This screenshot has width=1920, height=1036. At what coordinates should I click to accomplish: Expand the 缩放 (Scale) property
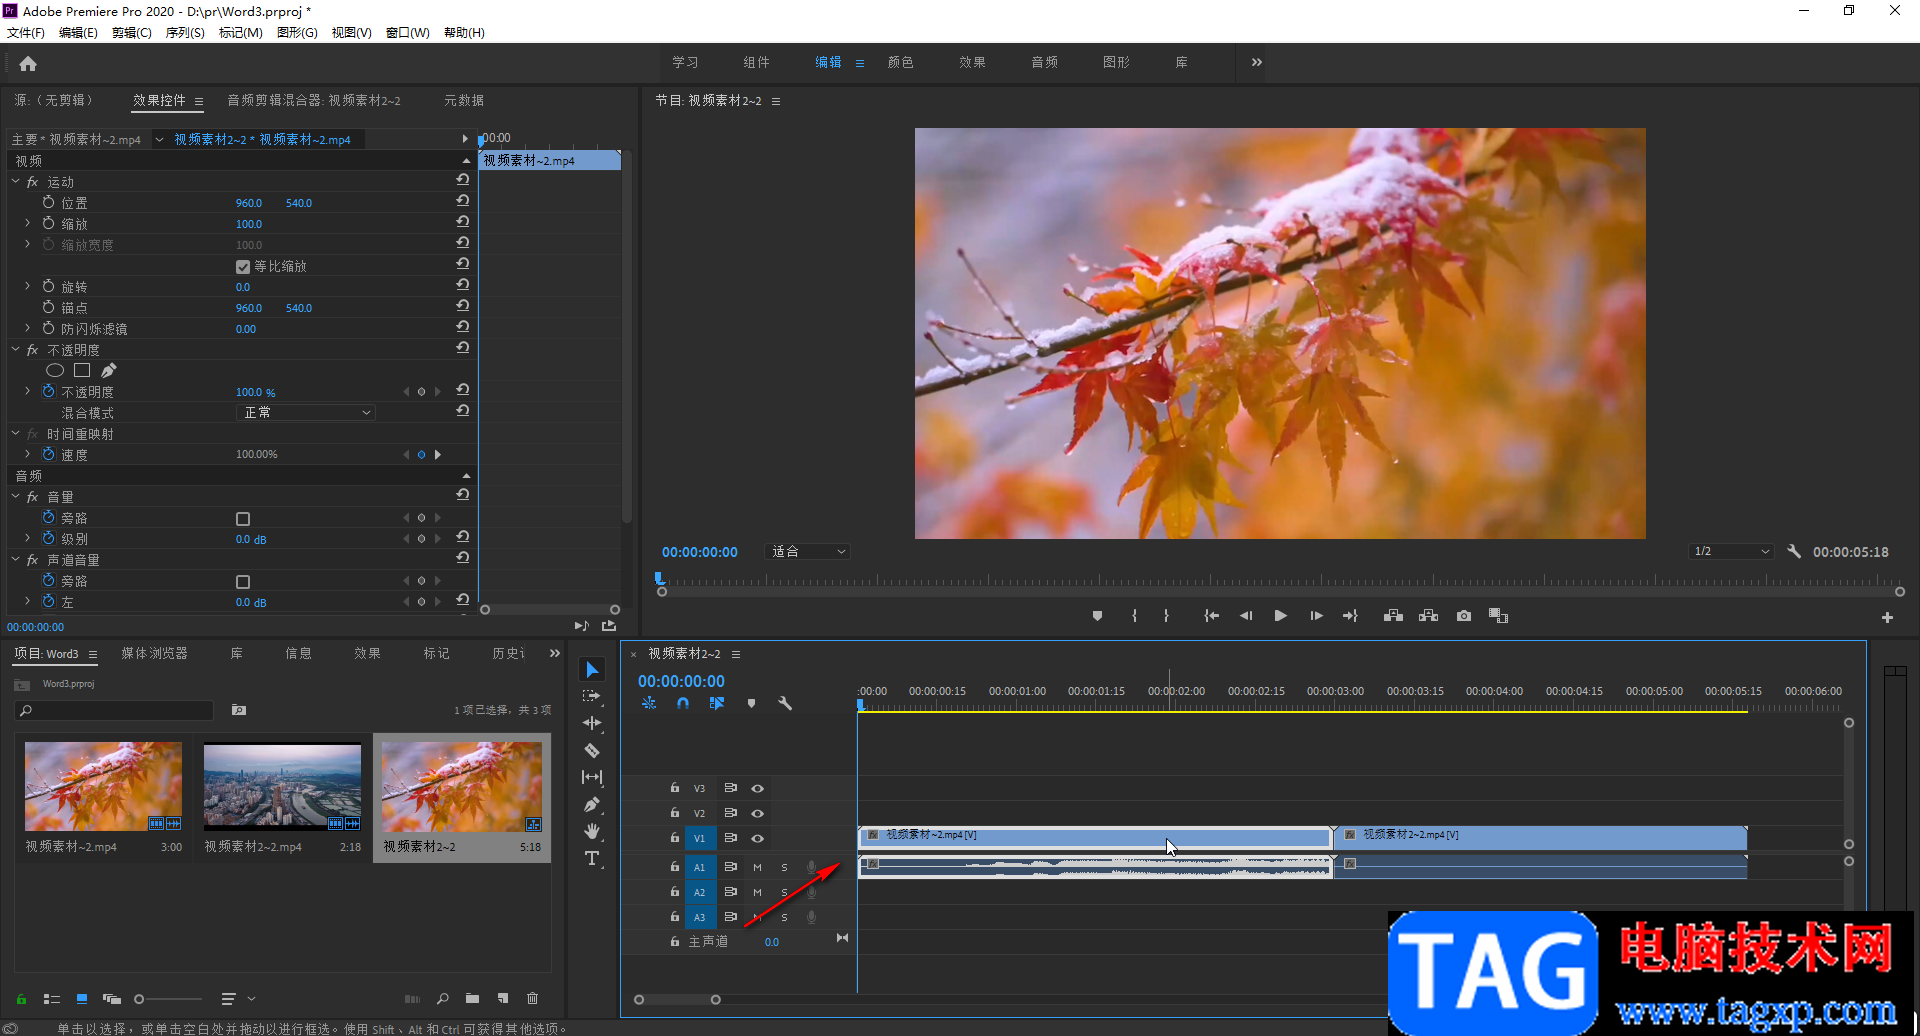coord(28,223)
